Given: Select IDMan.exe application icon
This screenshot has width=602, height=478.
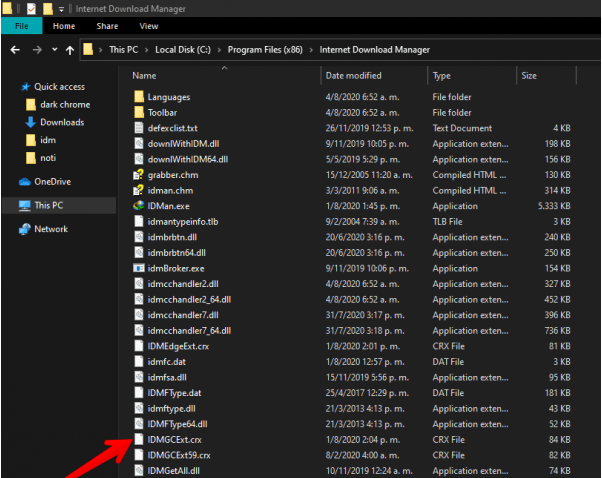Looking at the screenshot, I should click(139, 206).
